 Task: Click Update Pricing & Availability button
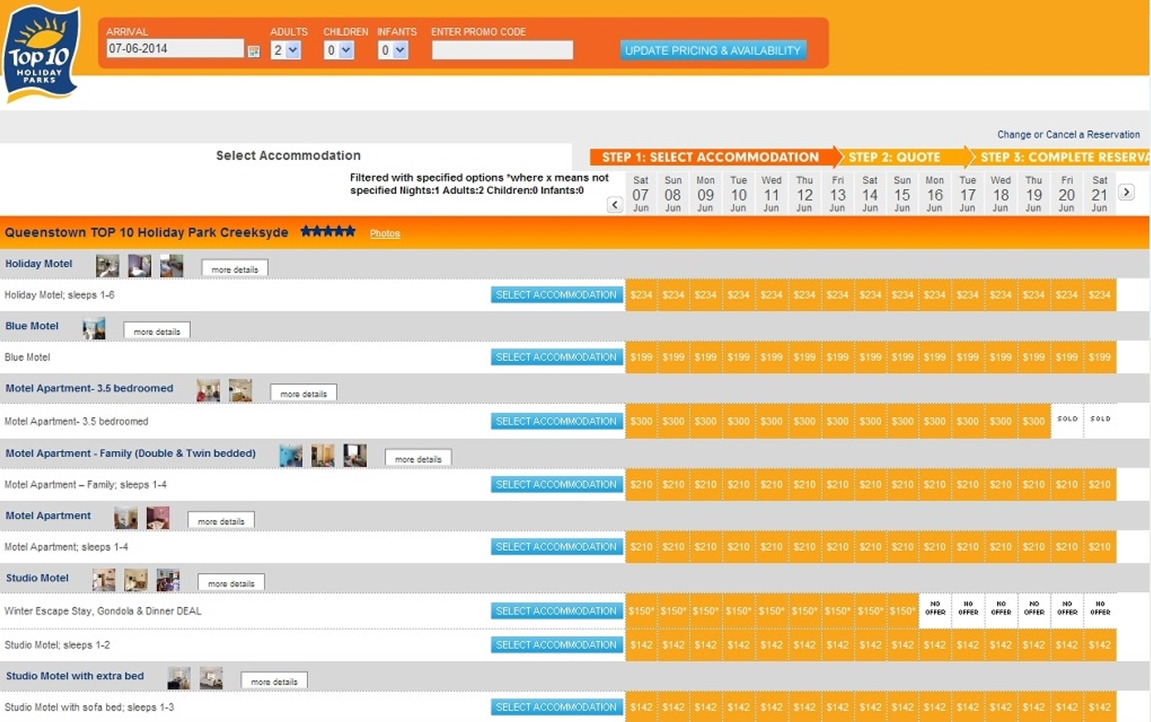click(x=713, y=51)
